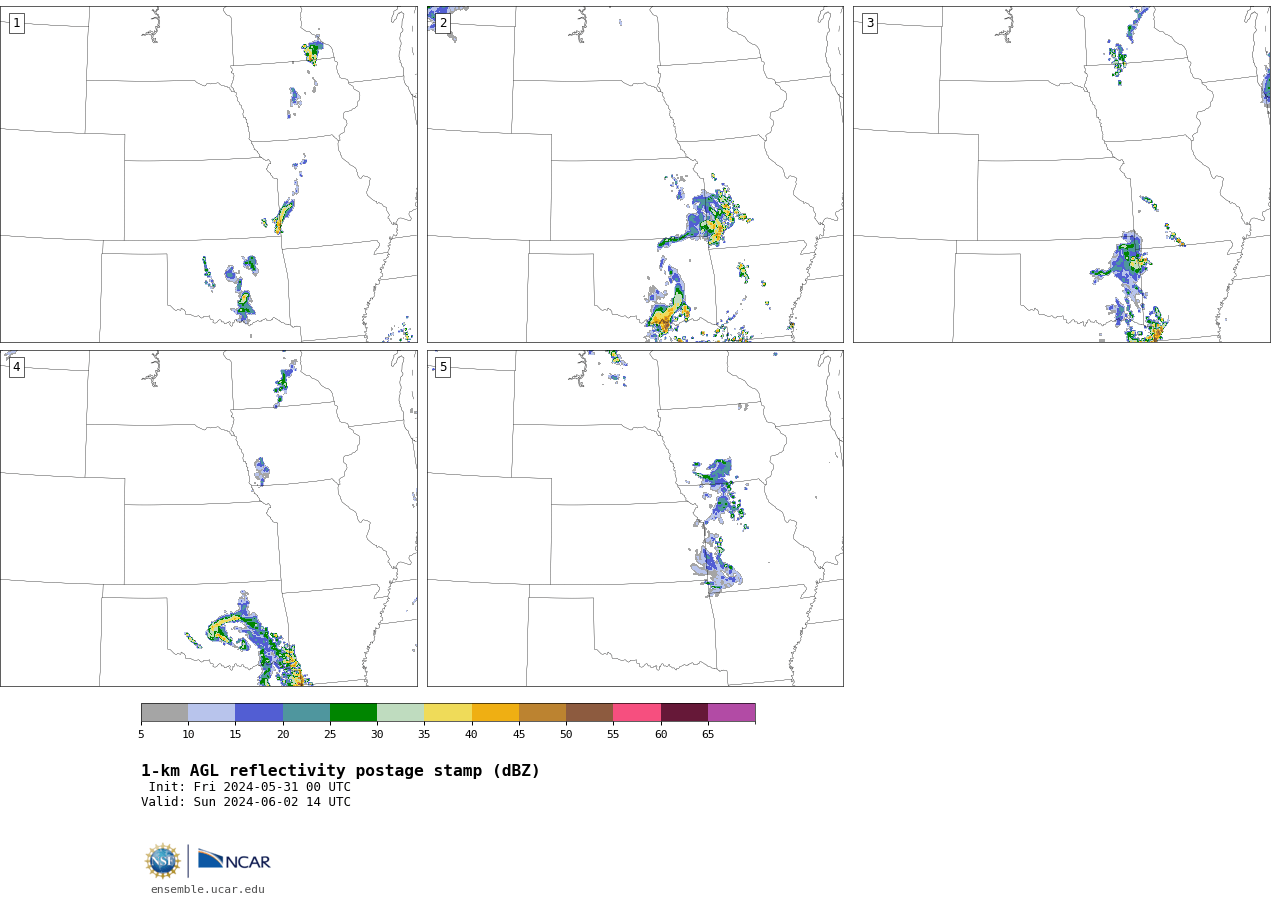
Task: Click the gray 5-10 dBZ swatch
Action: pyautogui.click(x=164, y=713)
